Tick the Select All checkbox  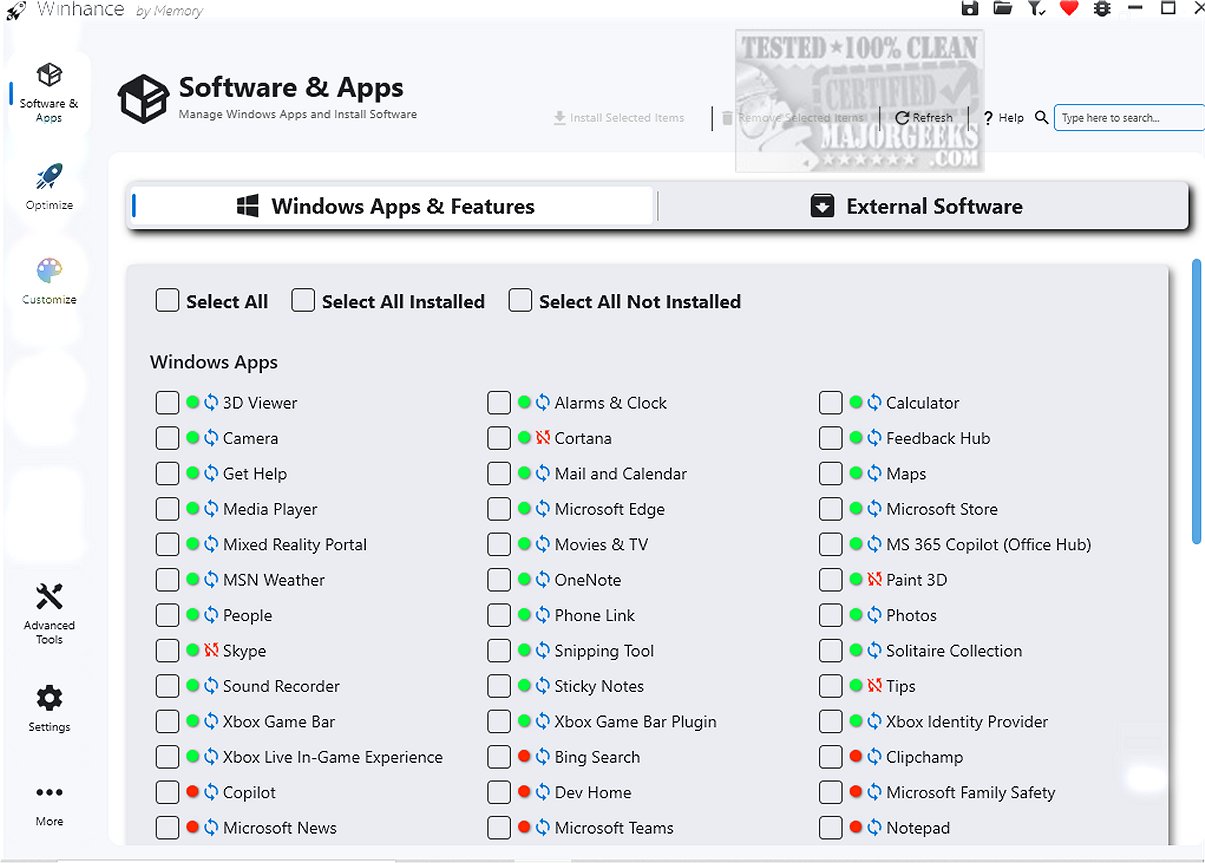(167, 301)
